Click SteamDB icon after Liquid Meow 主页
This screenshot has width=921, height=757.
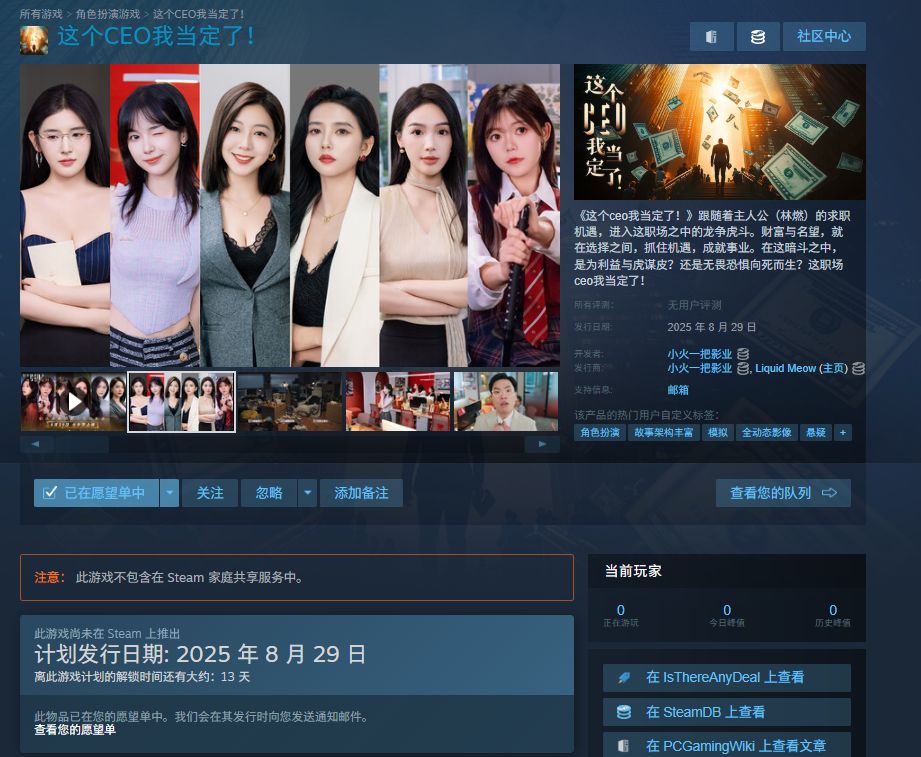tap(858, 368)
